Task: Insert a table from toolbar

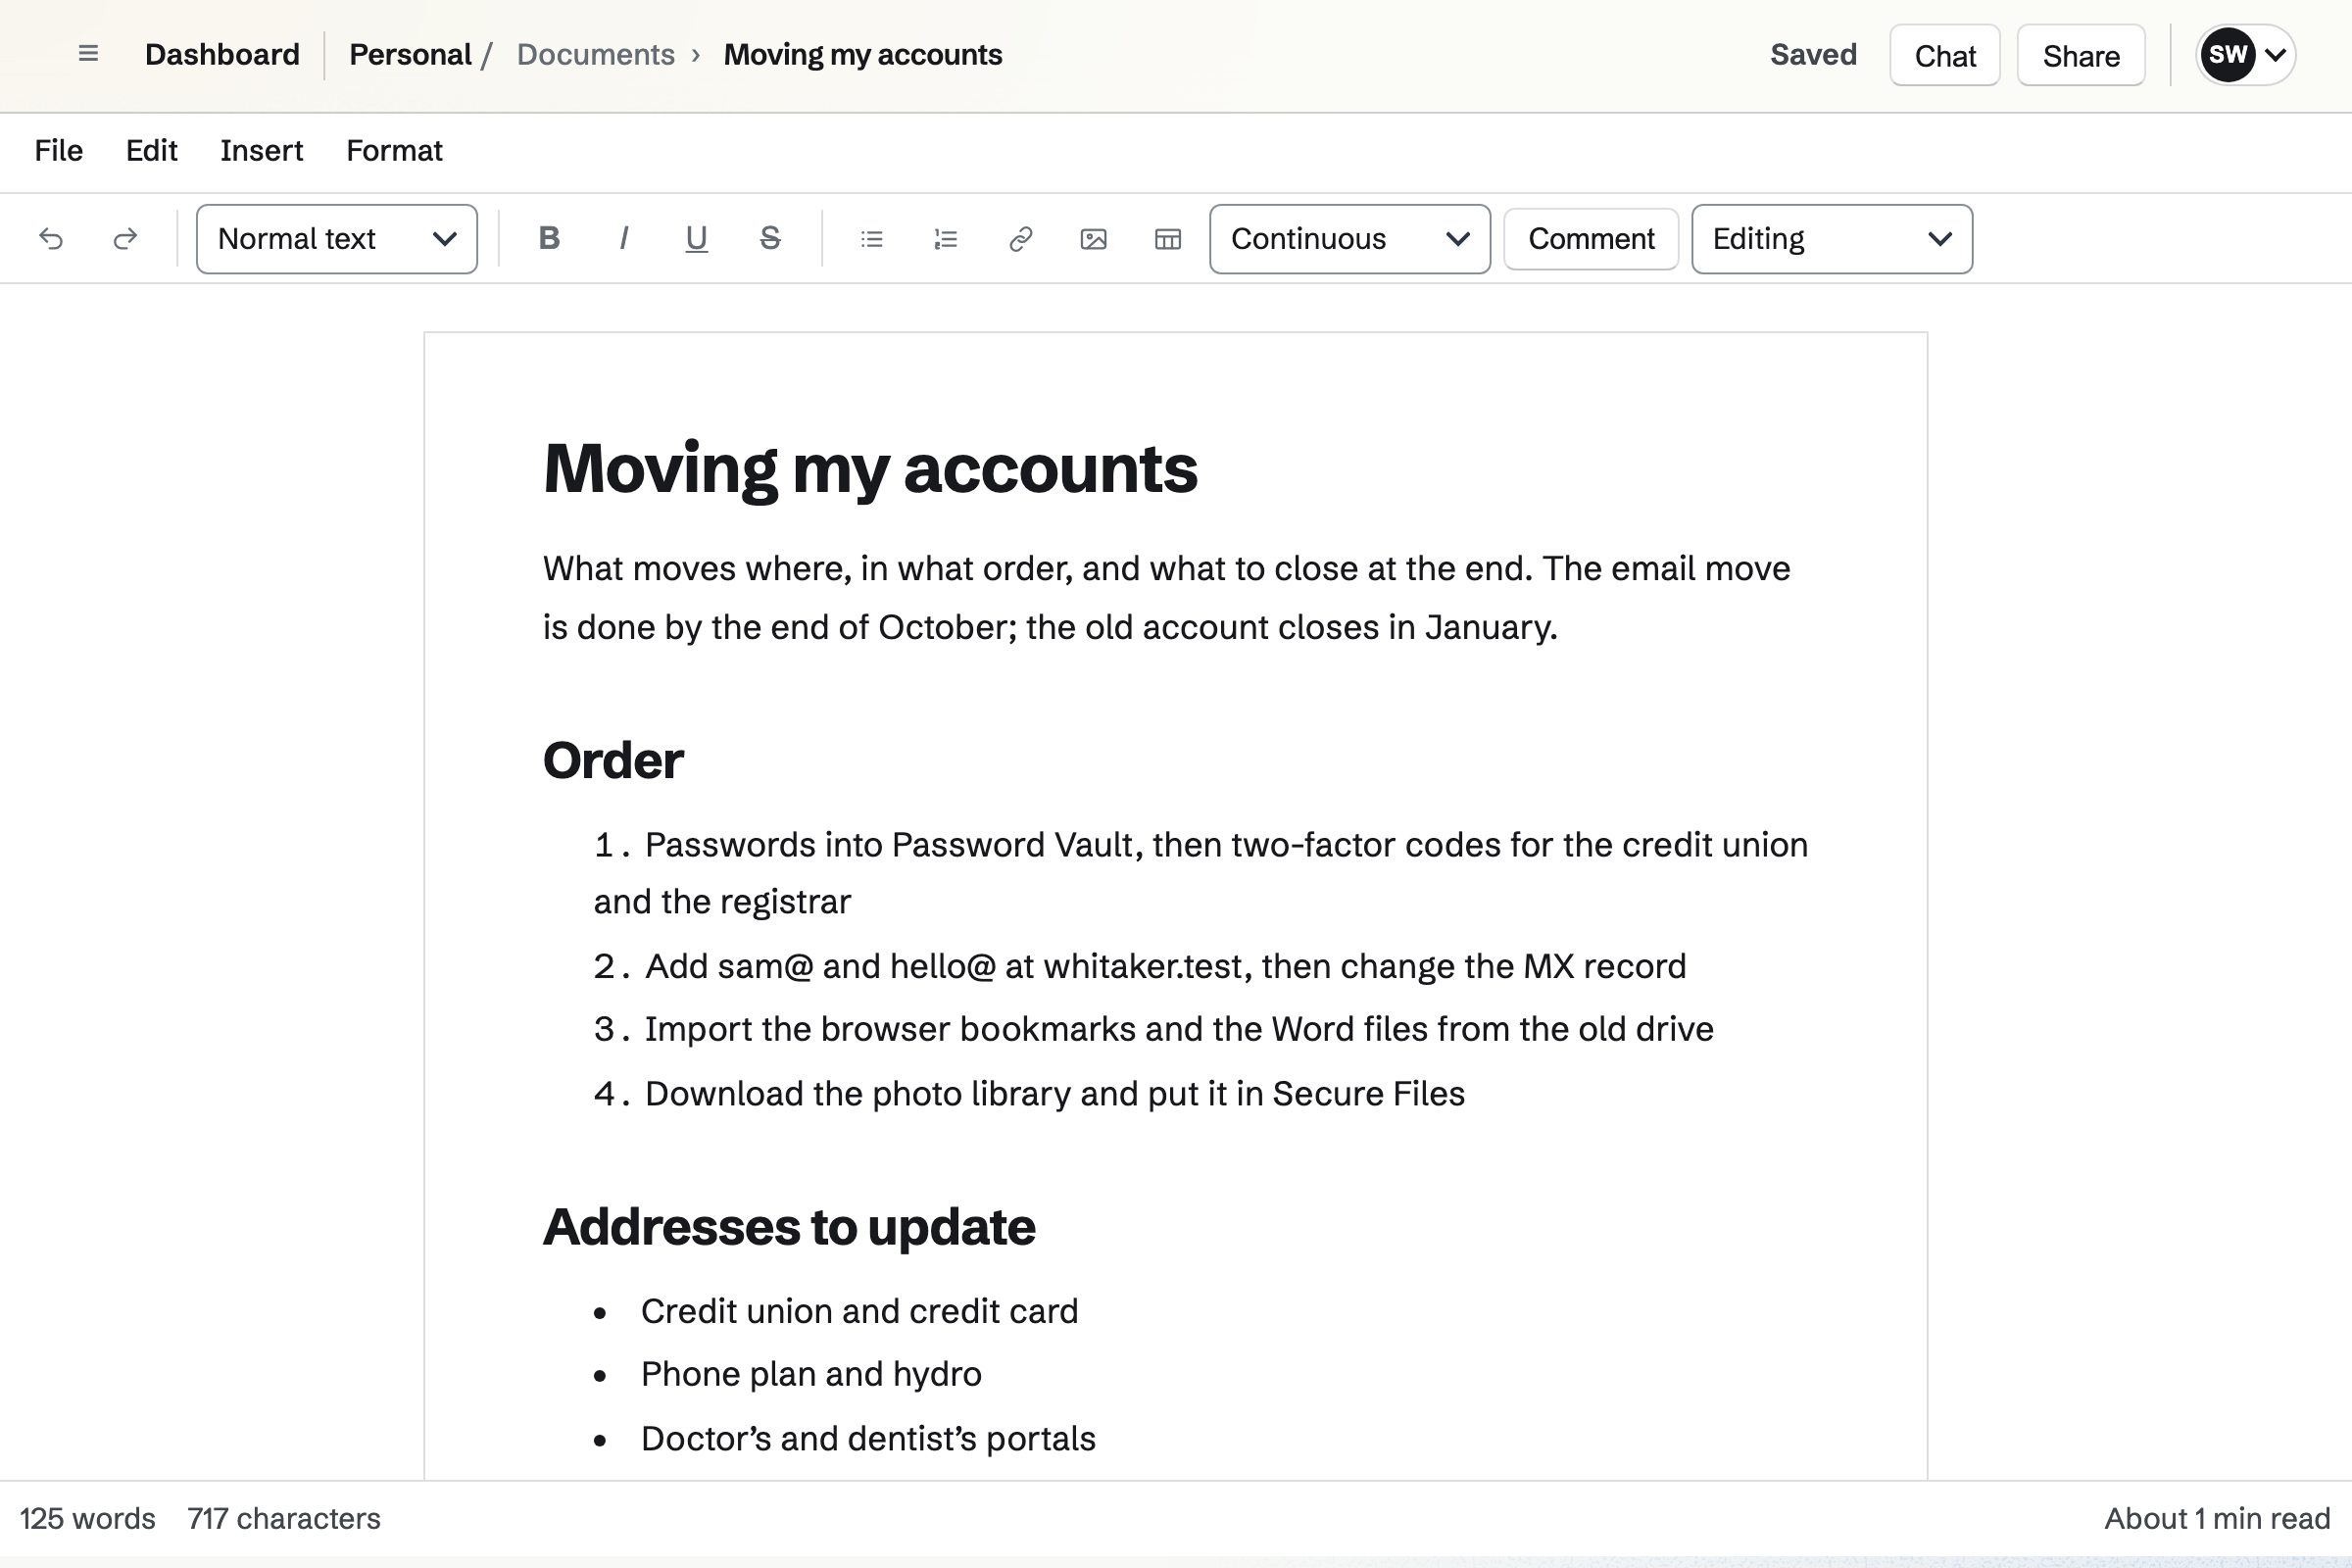Action: [x=1168, y=239]
